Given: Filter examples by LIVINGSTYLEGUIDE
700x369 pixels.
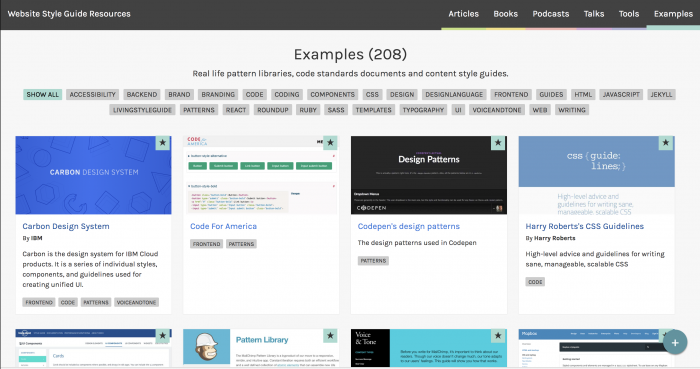Looking at the screenshot, I should tap(142, 110).
